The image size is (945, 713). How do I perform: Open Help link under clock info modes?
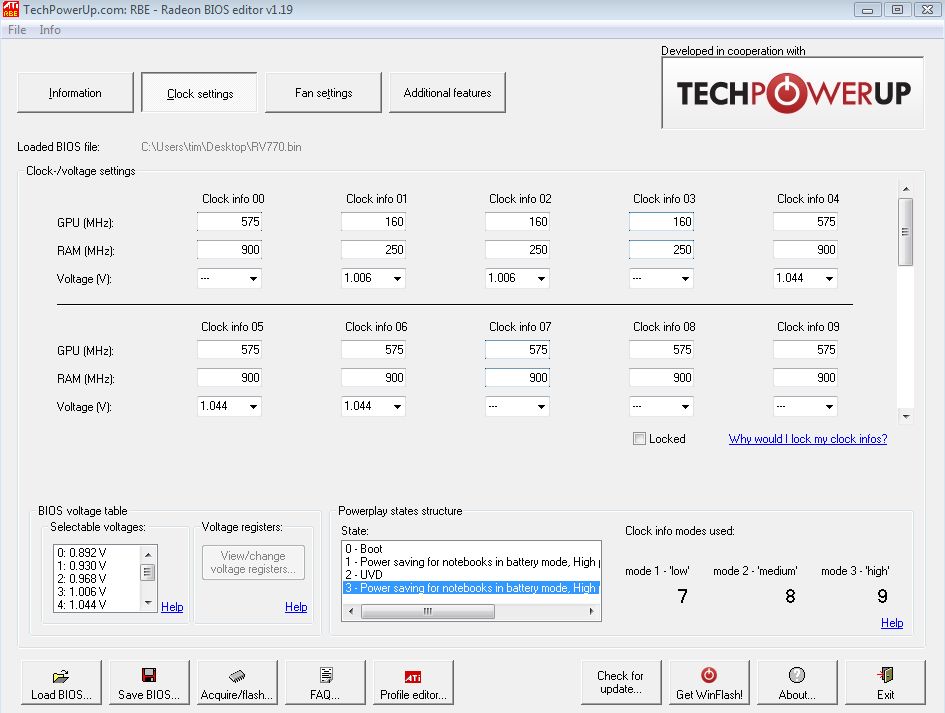[x=892, y=623]
